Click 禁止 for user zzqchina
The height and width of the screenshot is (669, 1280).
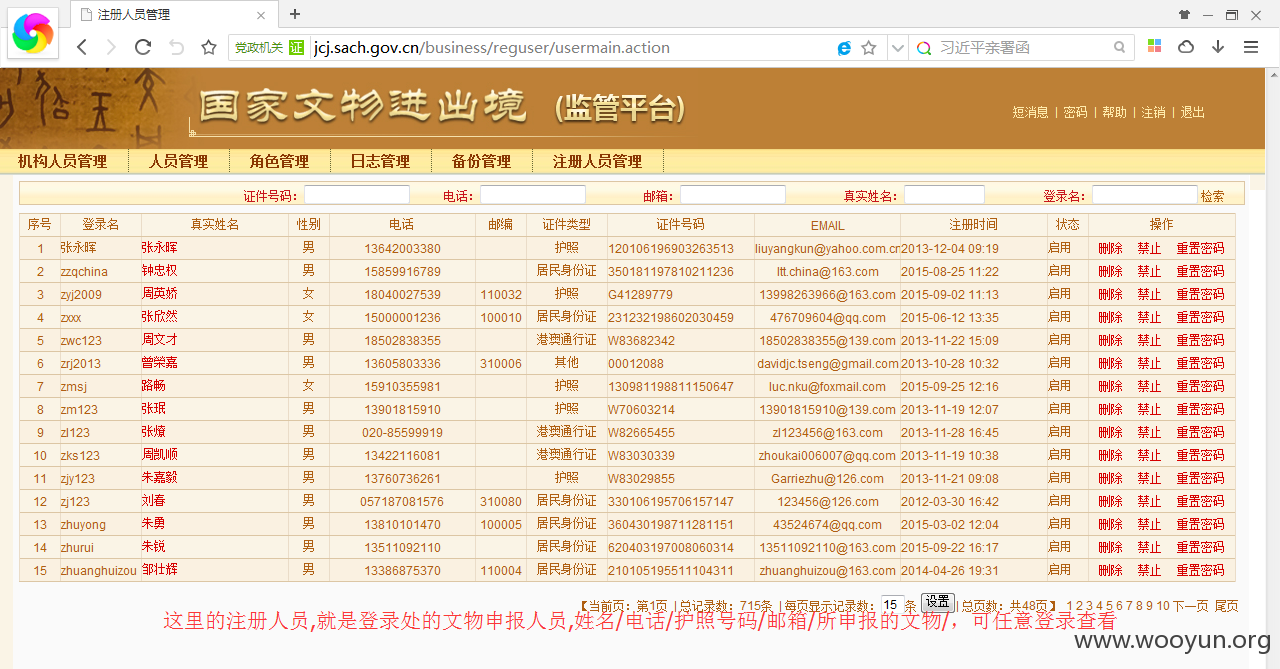click(1149, 271)
